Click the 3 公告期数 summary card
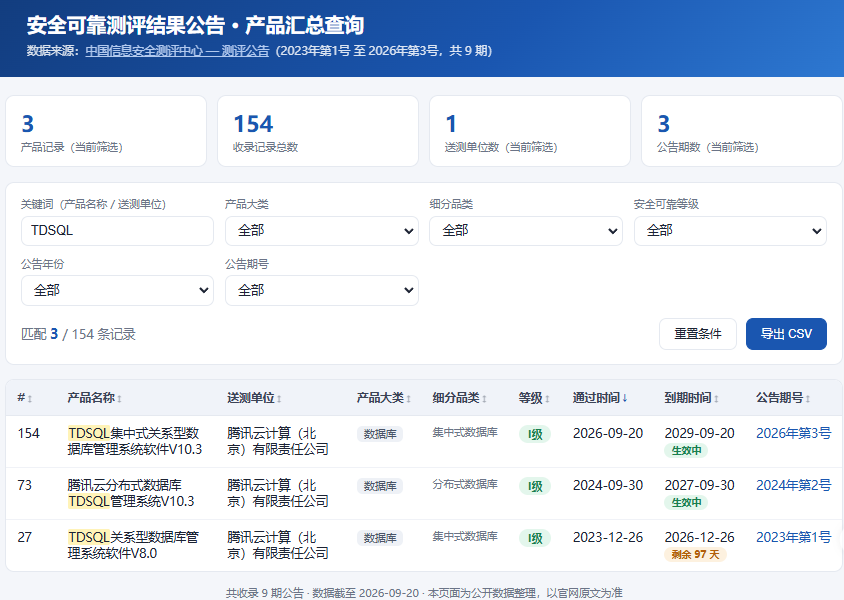The height and width of the screenshot is (600, 844). click(742, 131)
